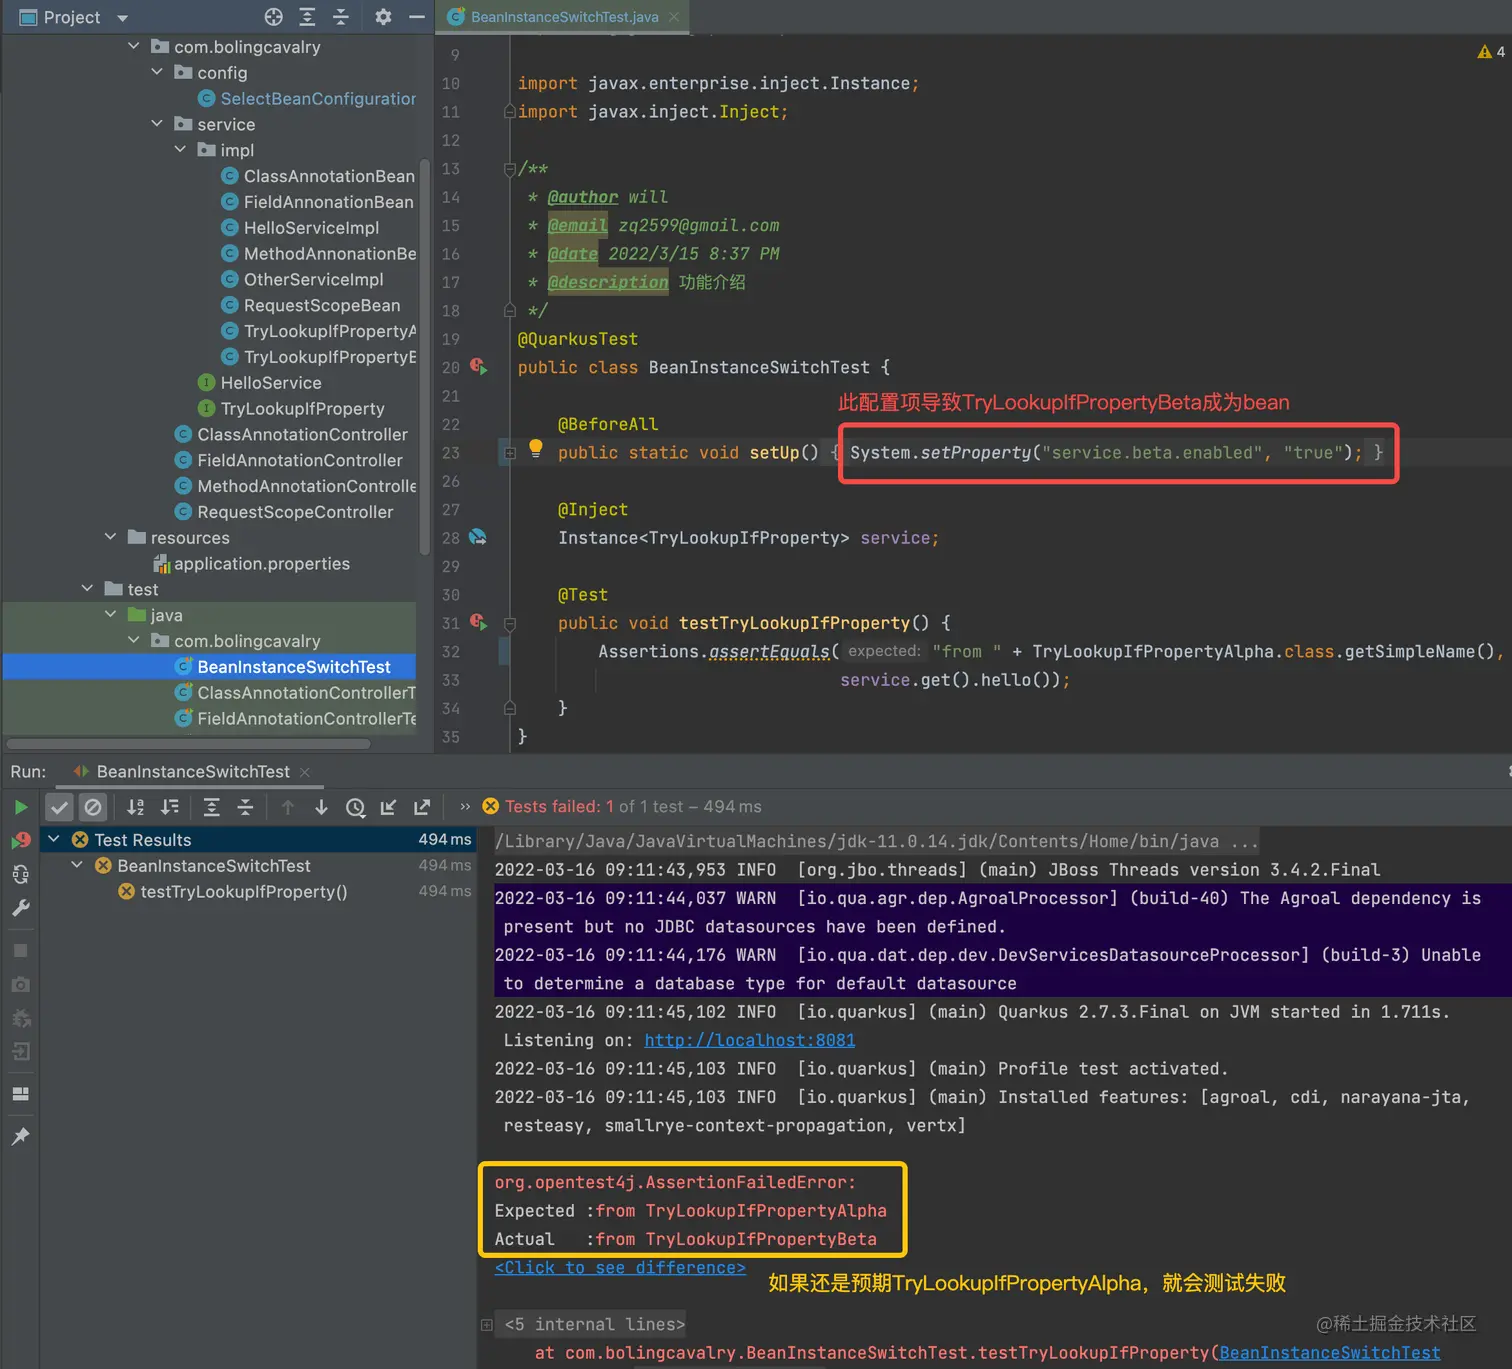
Task: Open SelectBeanConfiguration class file
Action: coord(307,98)
